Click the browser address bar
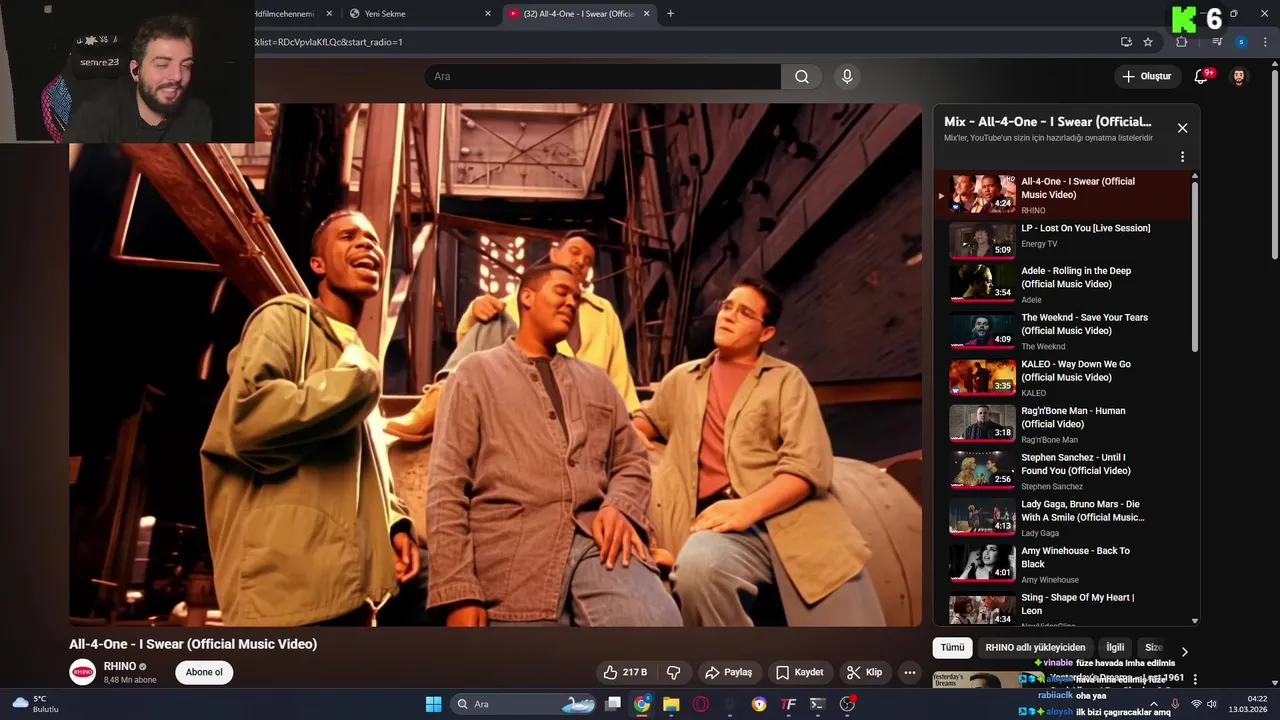Screen dimensions: 1280x720 coord(680,42)
